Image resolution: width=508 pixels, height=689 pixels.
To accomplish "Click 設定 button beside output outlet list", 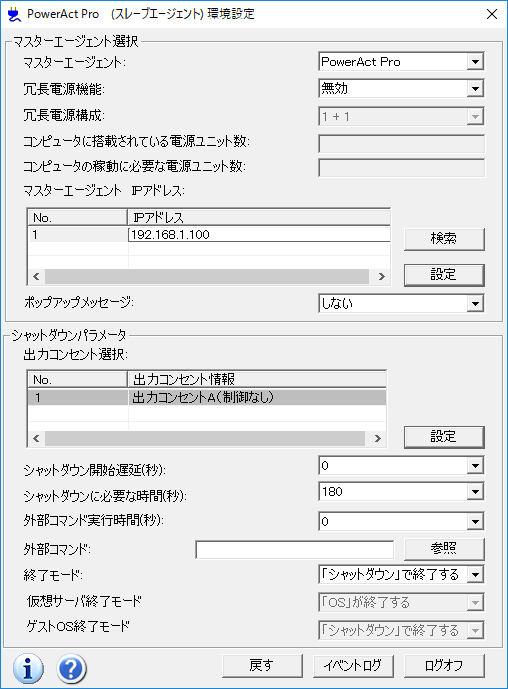I will pyautogui.click(x=444, y=437).
